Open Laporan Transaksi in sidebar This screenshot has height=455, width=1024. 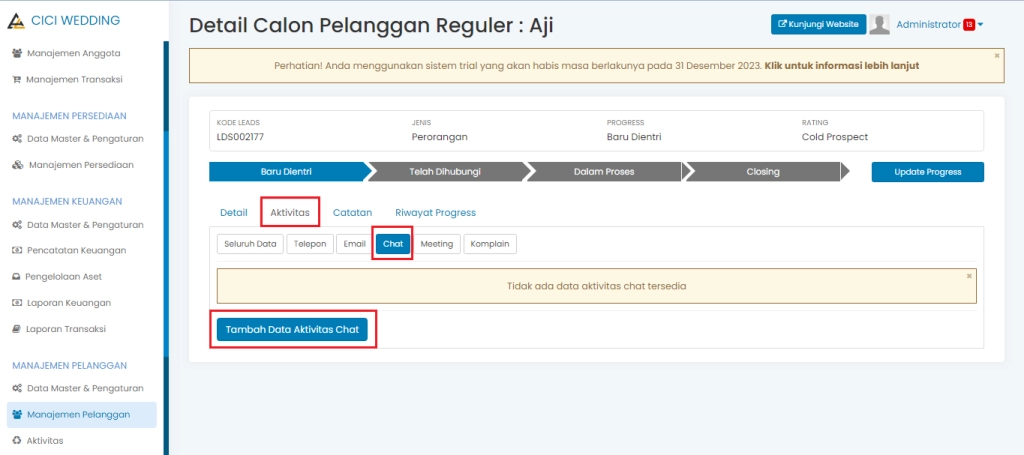tap(66, 329)
